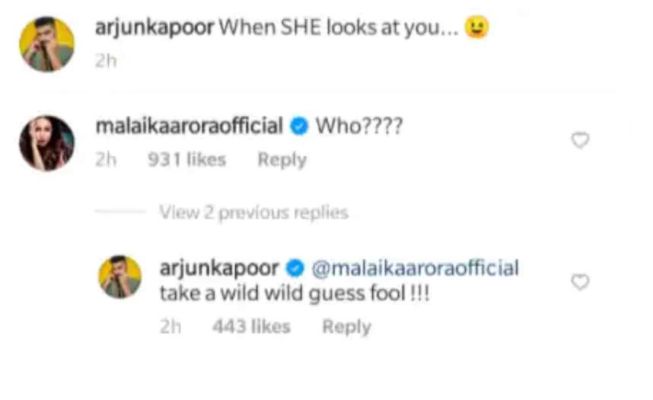Click the 2h timestamp beside 443 likes
The image size is (653, 400).
click(x=171, y=326)
